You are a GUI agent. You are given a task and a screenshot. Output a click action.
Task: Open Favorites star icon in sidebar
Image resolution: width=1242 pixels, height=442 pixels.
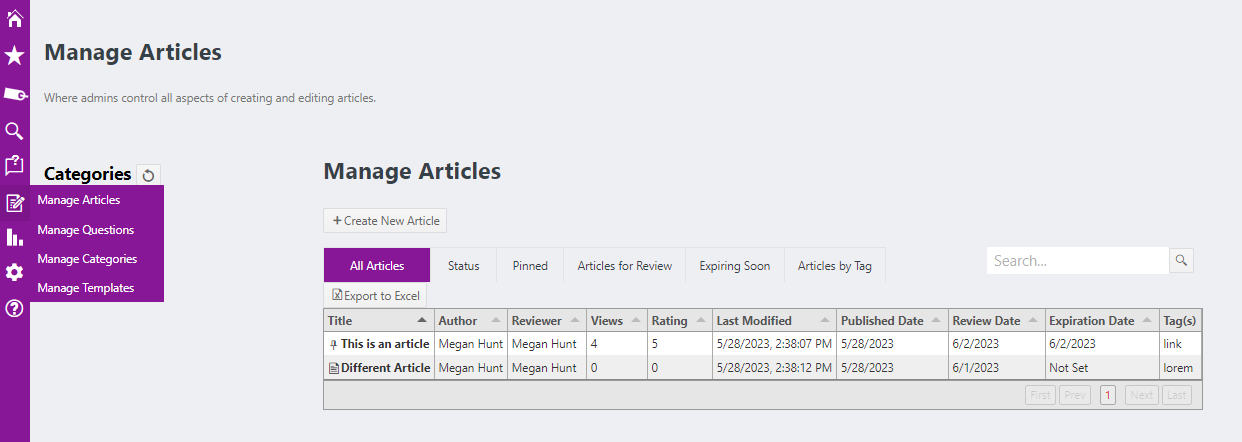click(15, 56)
